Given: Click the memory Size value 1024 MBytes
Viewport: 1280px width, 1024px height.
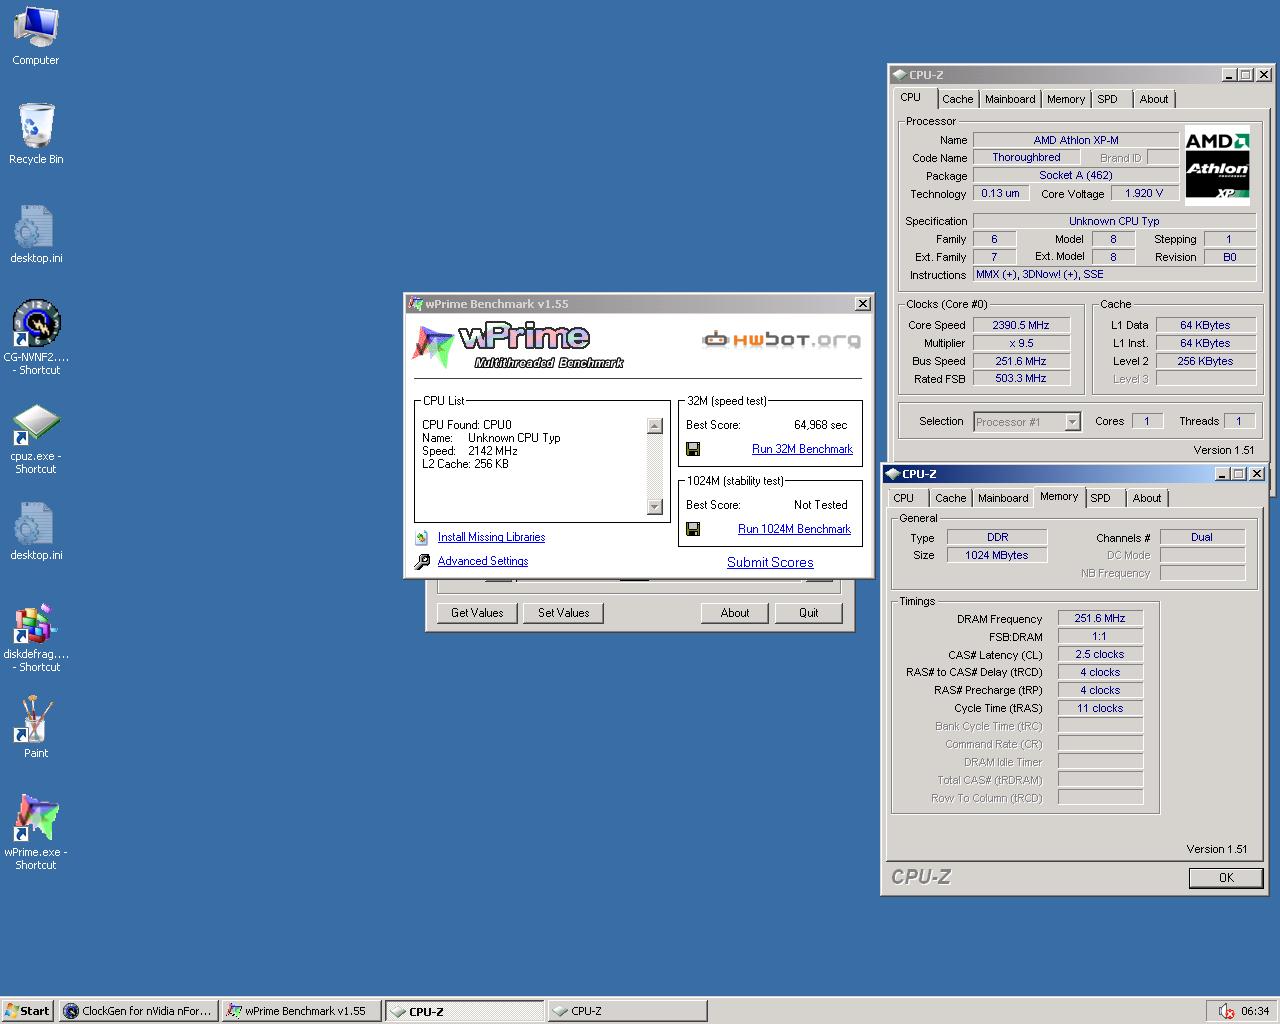Looking at the screenshot, I should click(x=997, y=555).
